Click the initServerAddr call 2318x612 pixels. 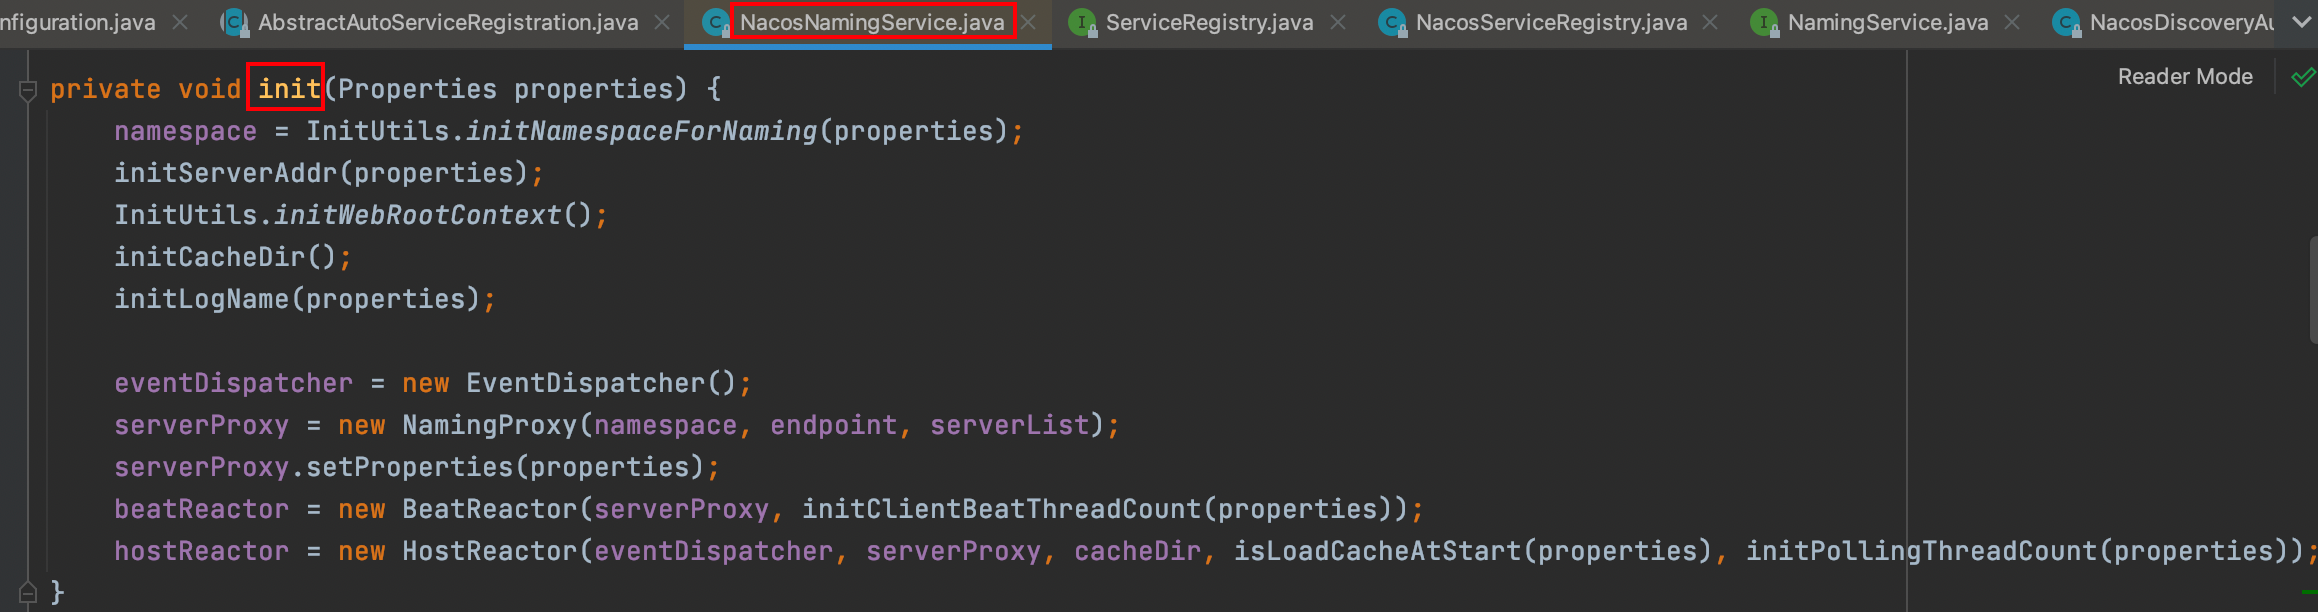point(226,173)
